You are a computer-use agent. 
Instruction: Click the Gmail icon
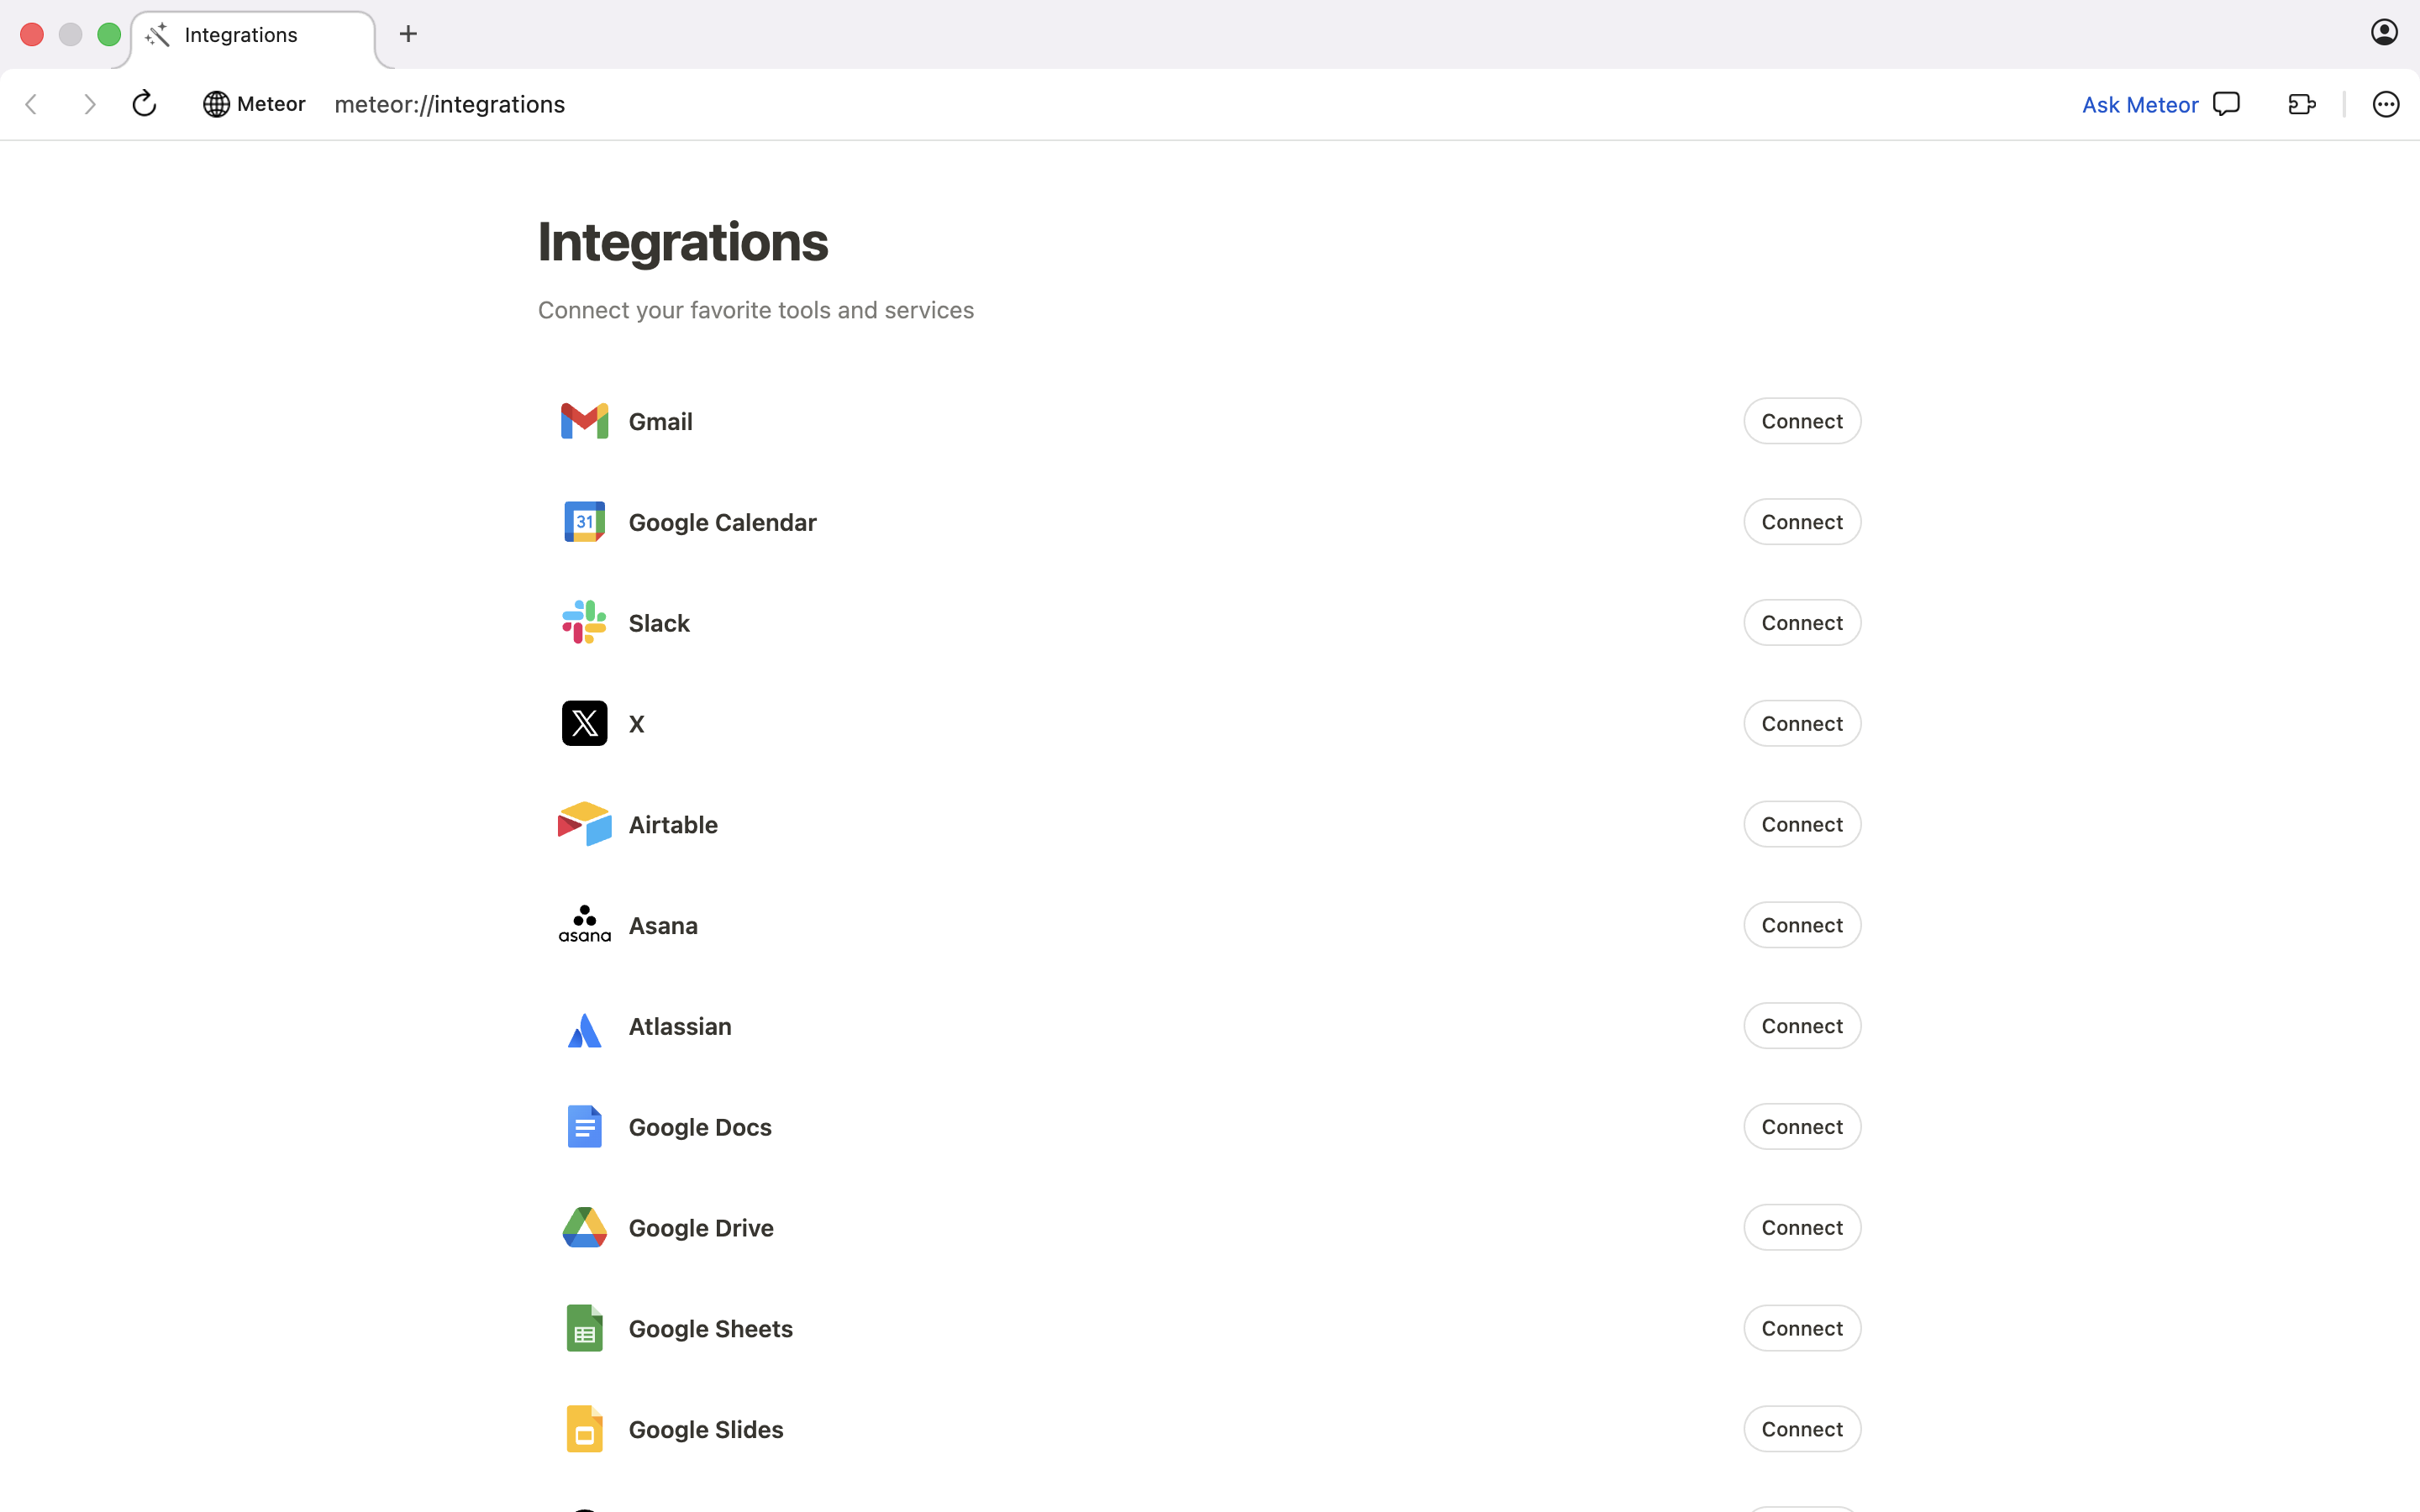point(585,421)
